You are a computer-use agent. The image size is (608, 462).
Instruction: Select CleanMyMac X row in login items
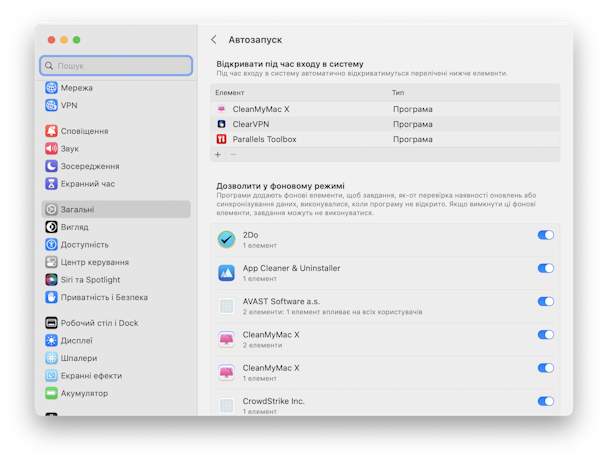coord(385,109)
